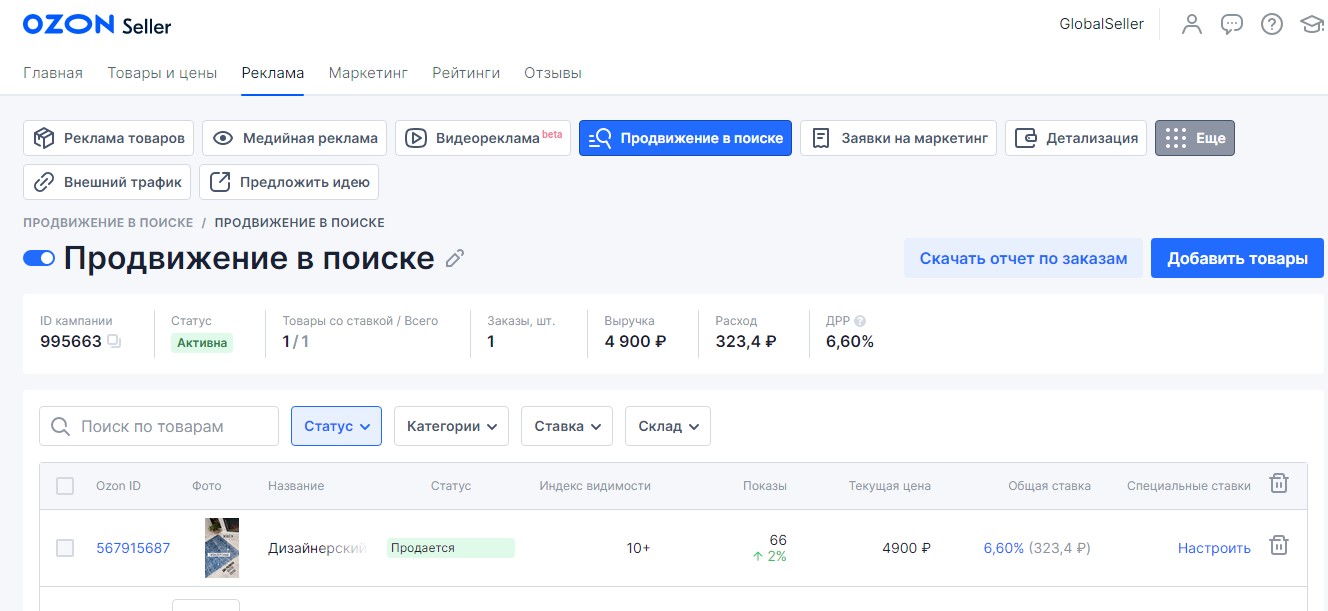Open Внешний трафик section
The width and height of the screenshot is (1328, 611).
[x=107, y=182]
